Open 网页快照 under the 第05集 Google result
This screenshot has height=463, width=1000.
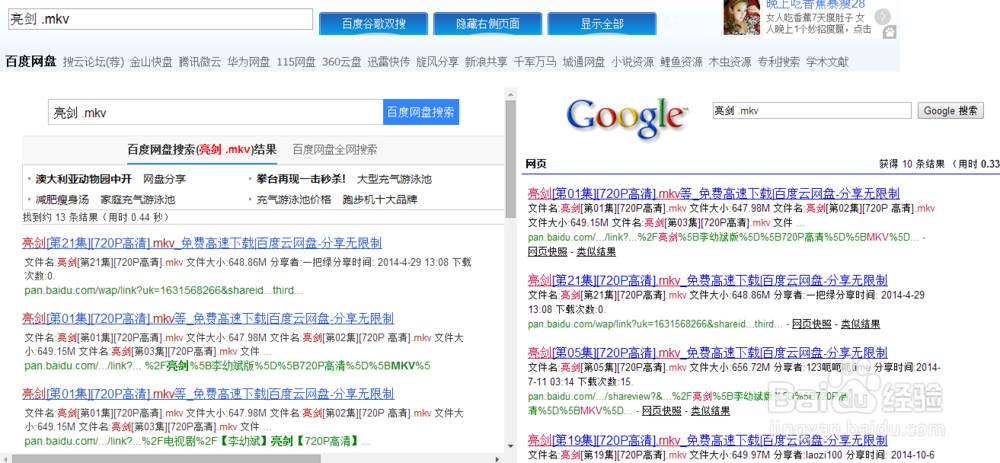[x=661, y=410]
